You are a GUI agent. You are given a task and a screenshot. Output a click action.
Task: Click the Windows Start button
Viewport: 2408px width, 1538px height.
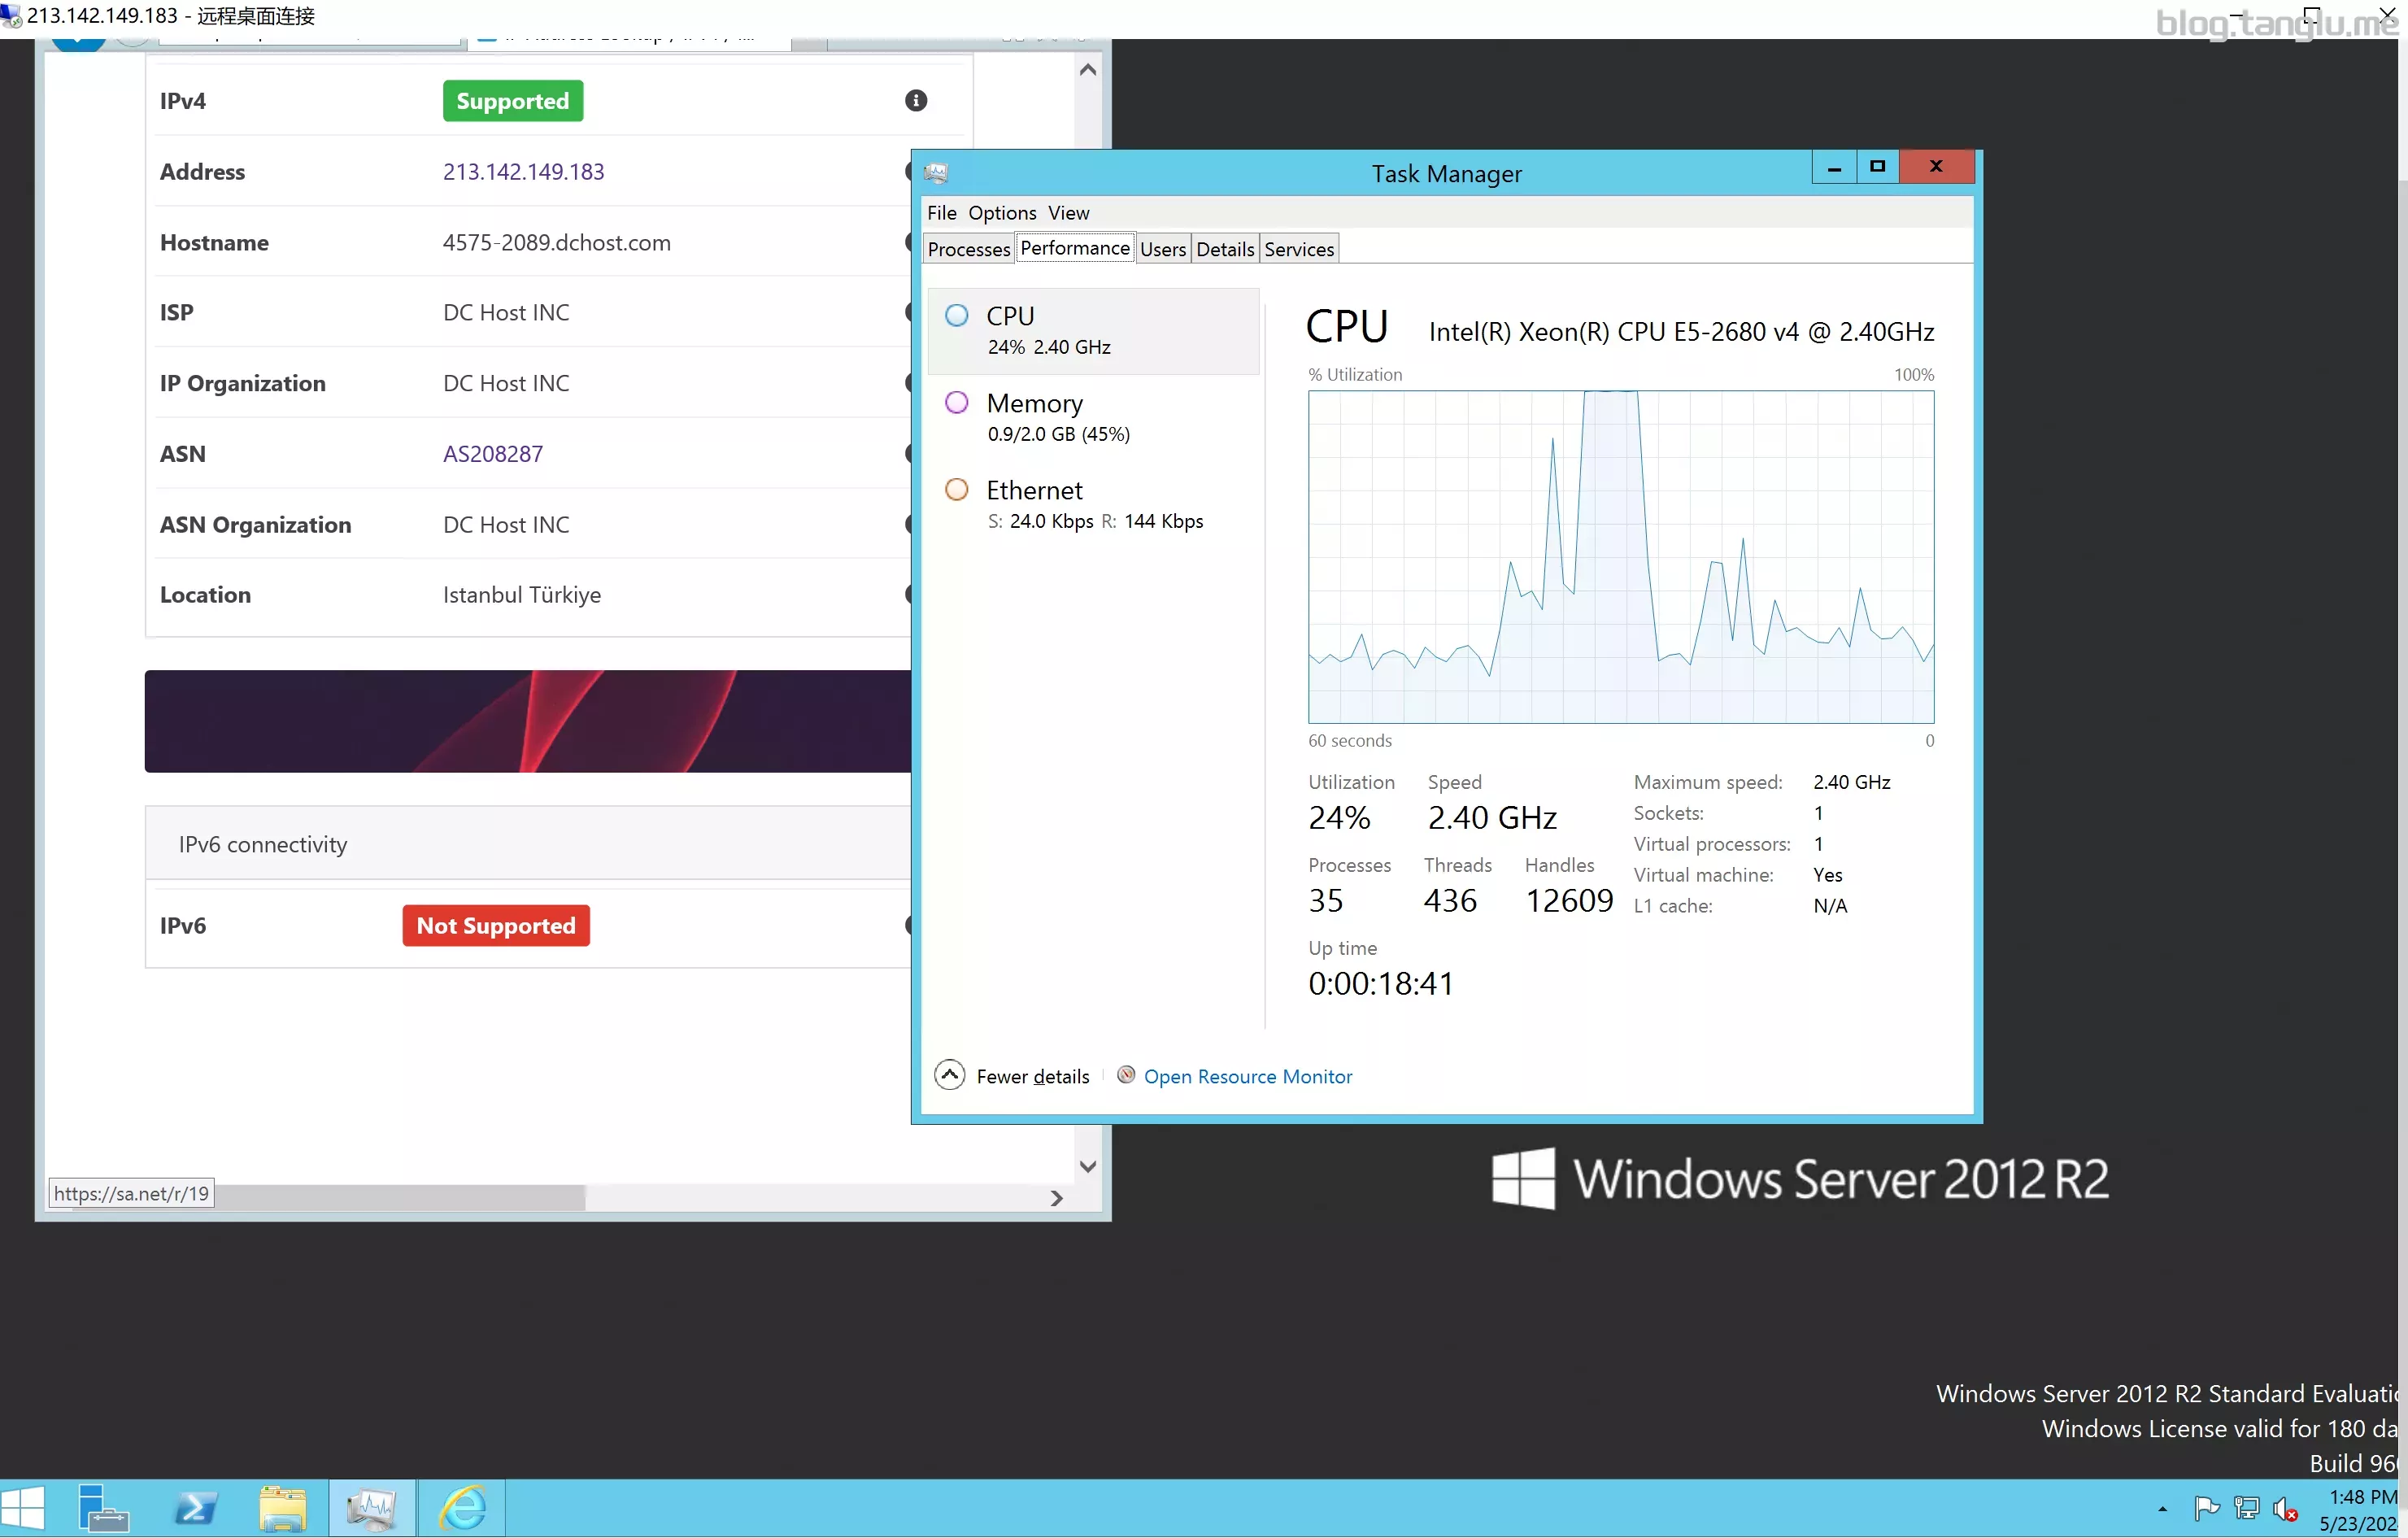tap(23, 1508)
